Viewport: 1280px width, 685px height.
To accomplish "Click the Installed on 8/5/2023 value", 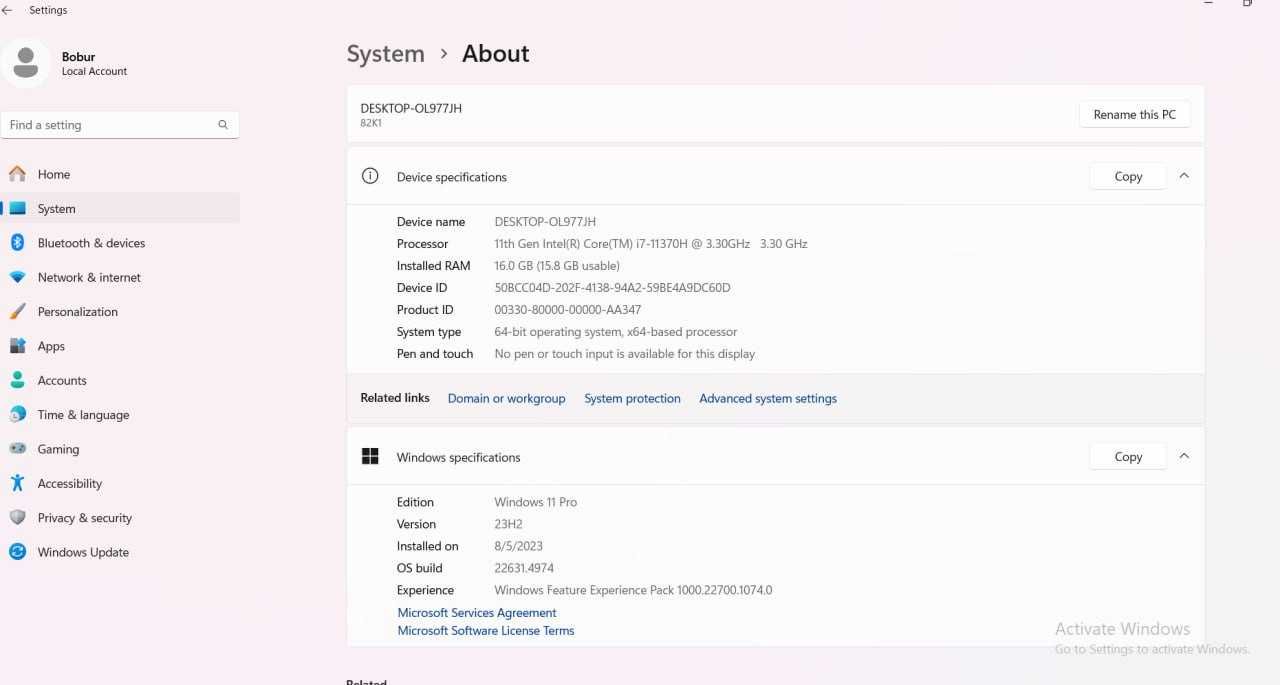I will [518, 546].
